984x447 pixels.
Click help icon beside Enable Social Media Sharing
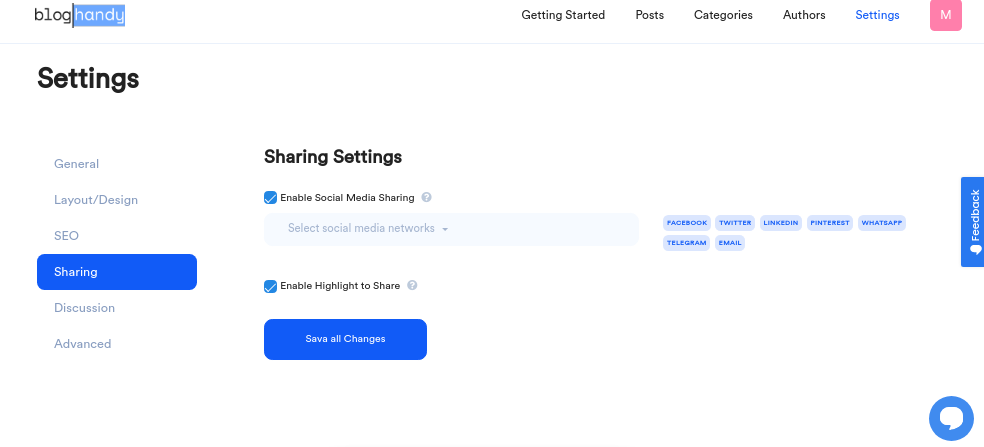point(426,198)
